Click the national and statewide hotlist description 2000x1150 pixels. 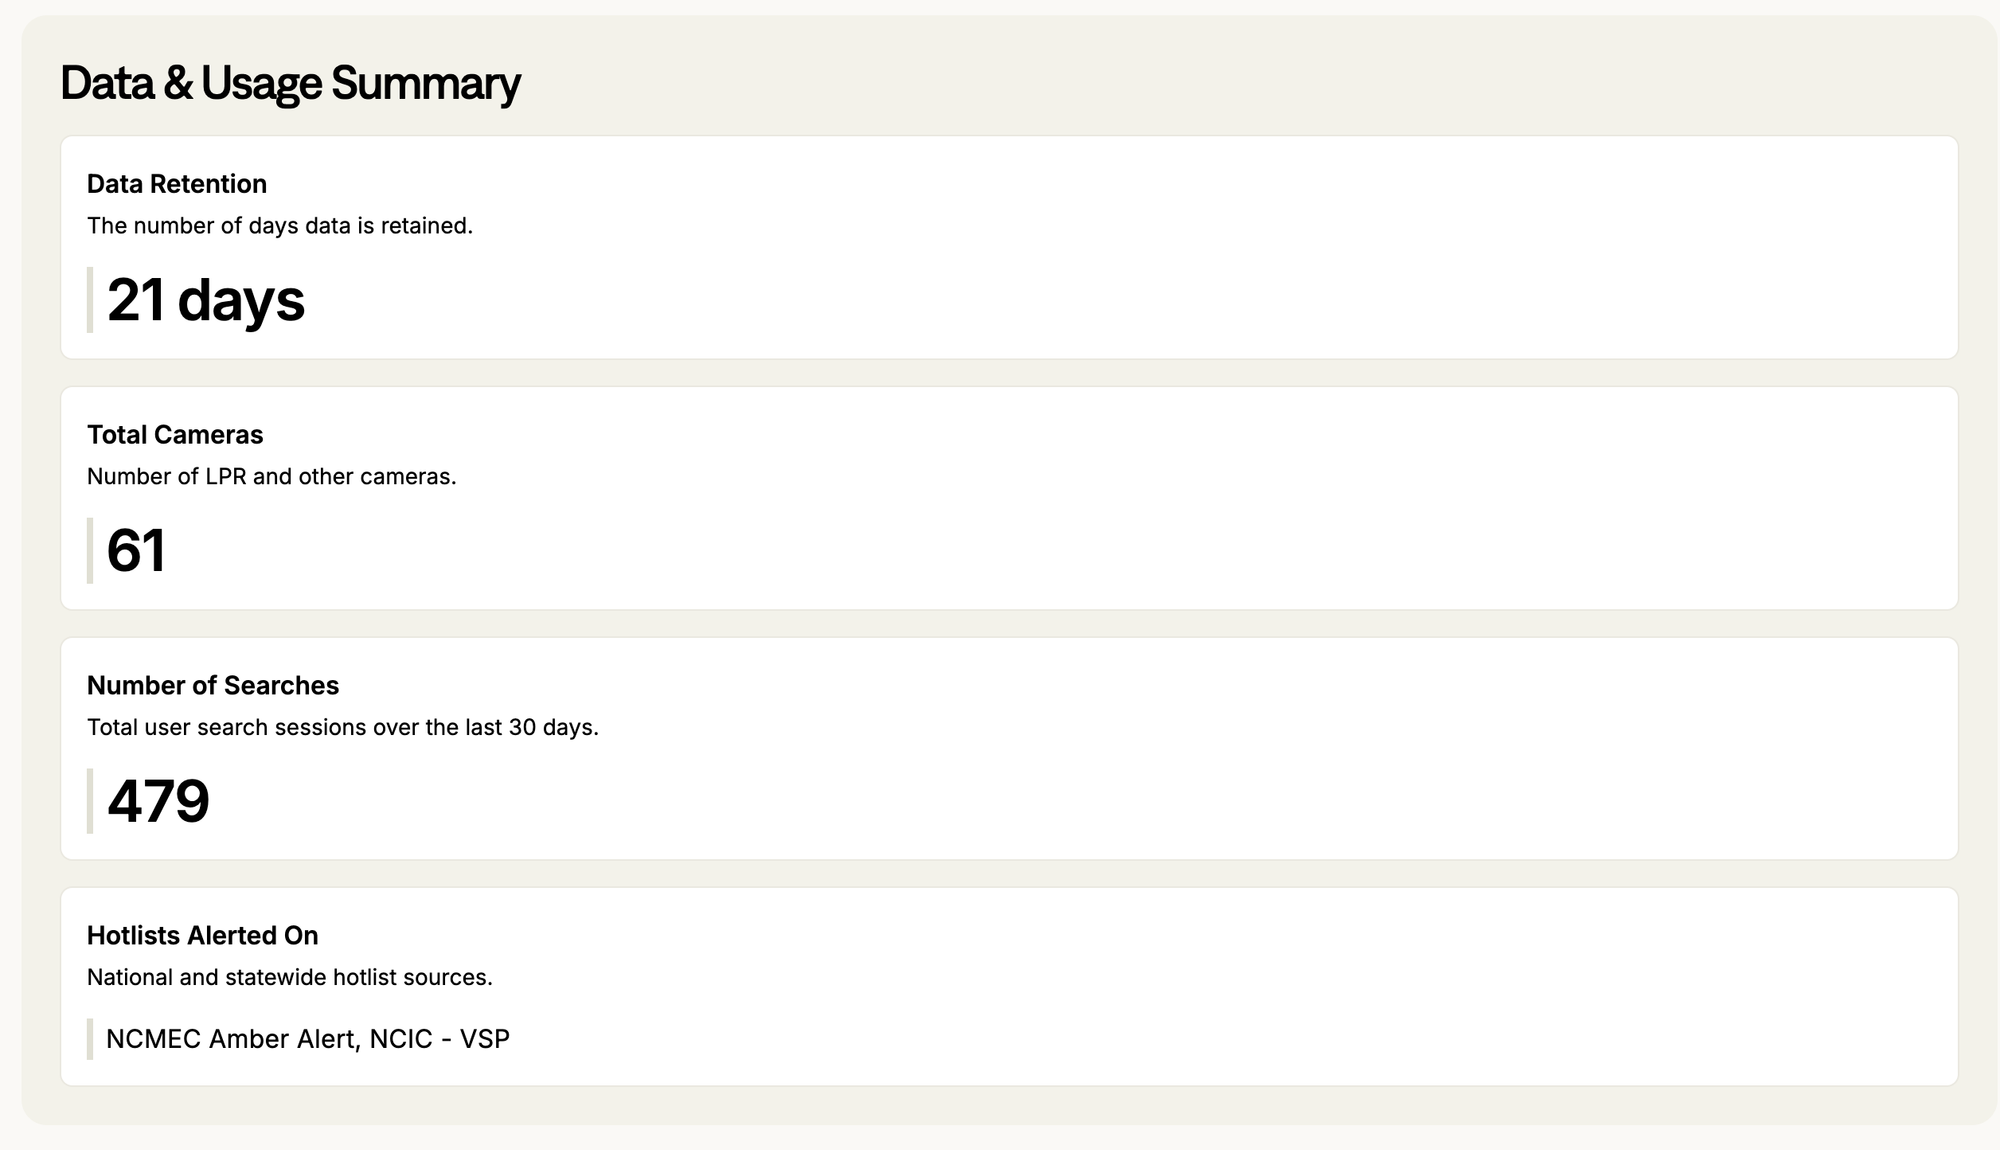point(290,977)
